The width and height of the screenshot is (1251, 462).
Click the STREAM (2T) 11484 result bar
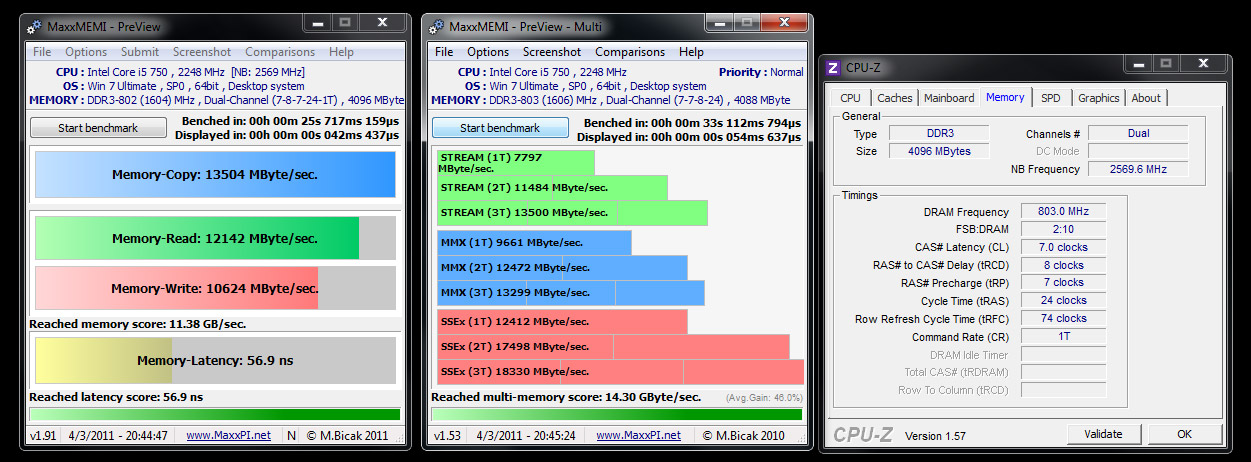point(552,188)
